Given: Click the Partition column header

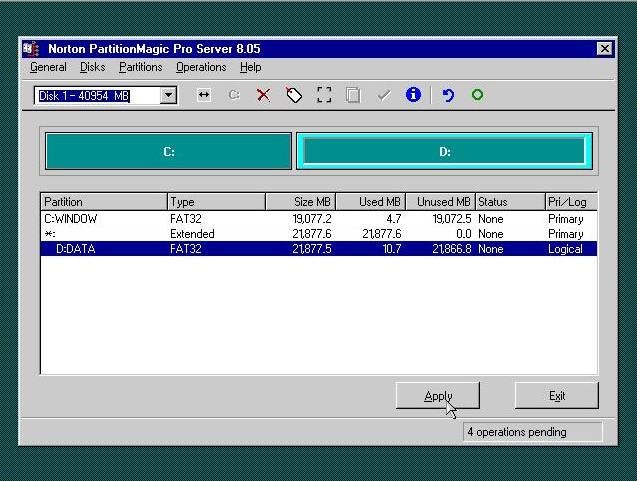Looking at the screenshot, I should click(104, 202).
